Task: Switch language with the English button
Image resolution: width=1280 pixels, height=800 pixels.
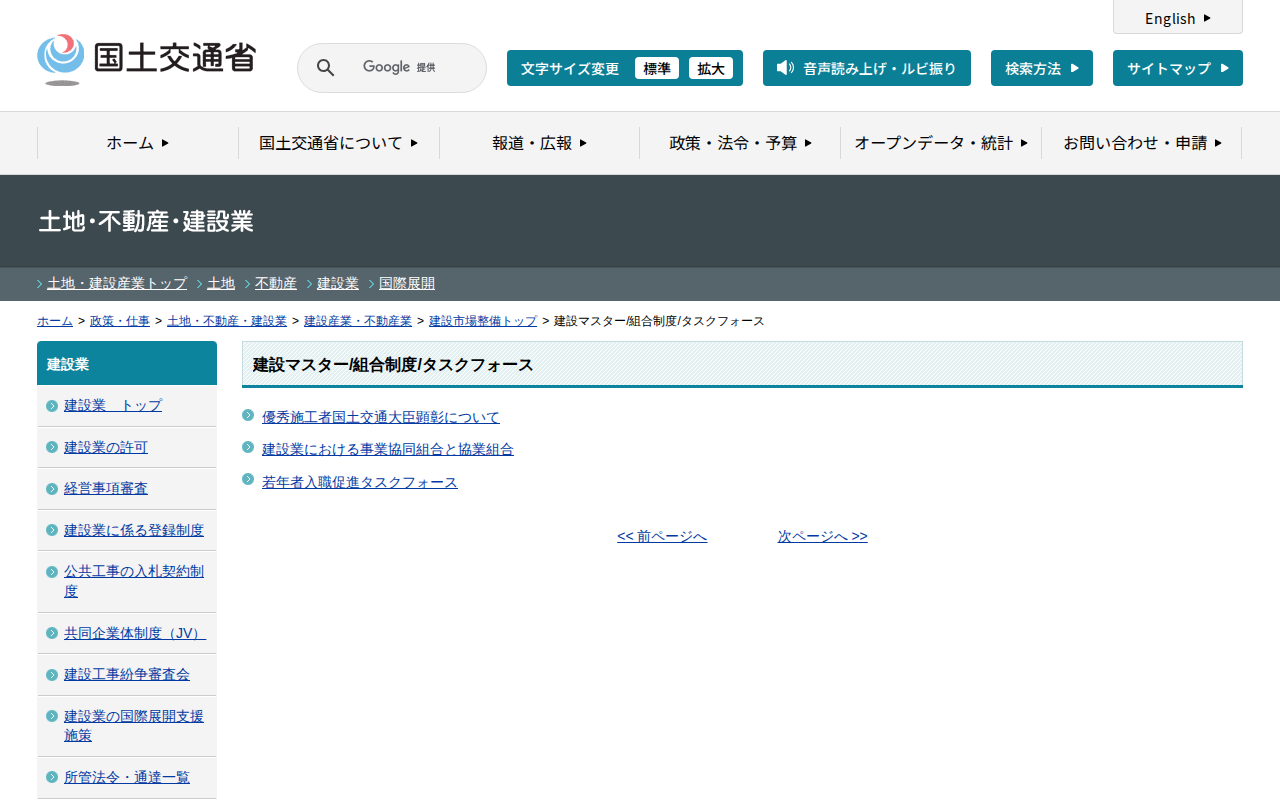Action: pyautogui.click(x=1177, y=18)
